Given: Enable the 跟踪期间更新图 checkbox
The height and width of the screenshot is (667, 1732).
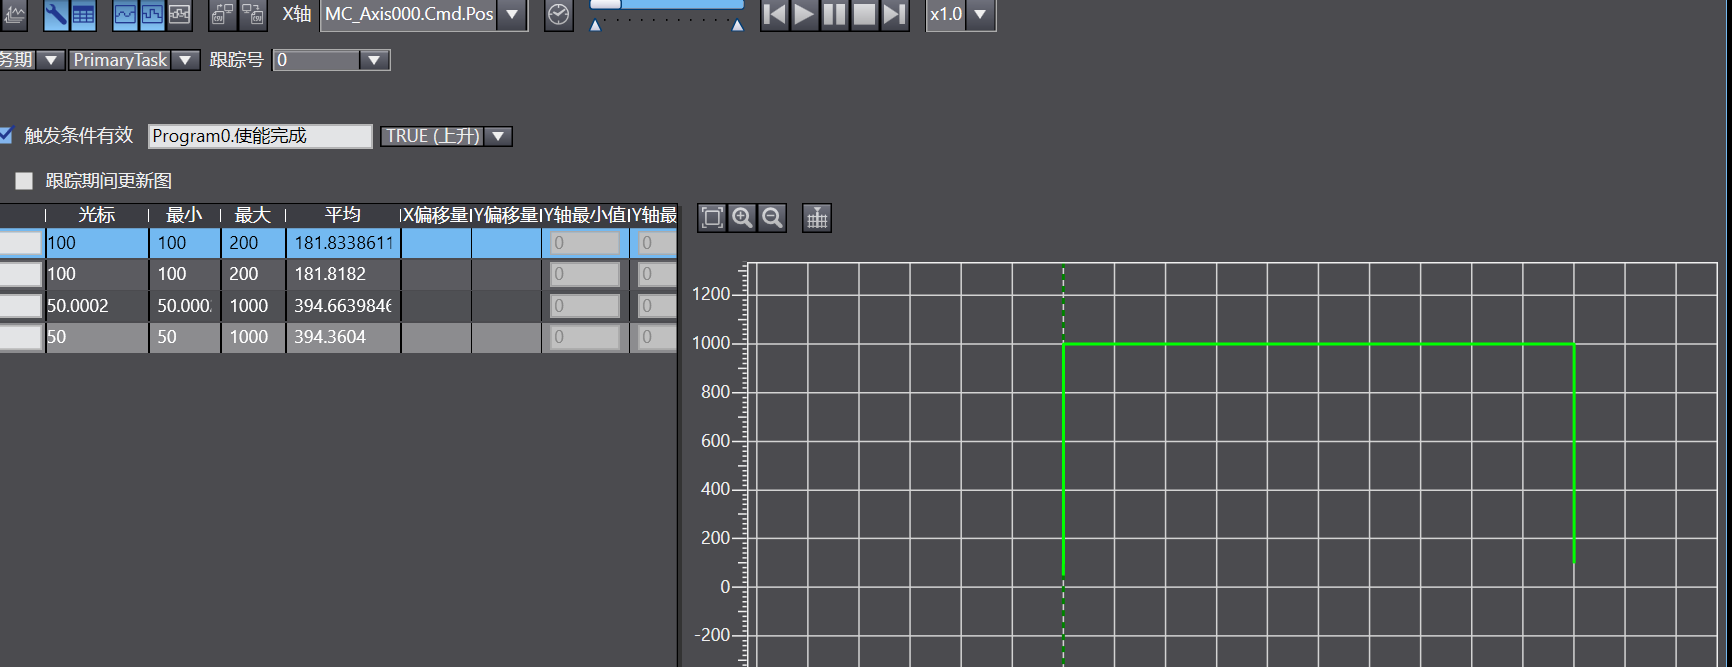Looking at the screenshot, I should 24,181.
